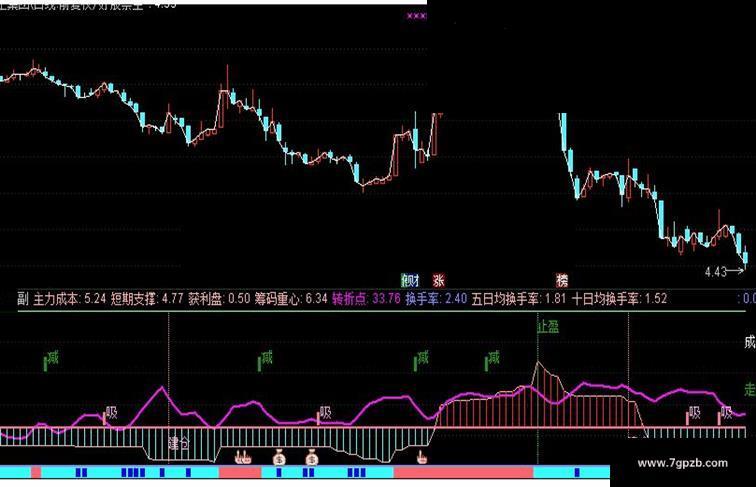
Task: Click the money bag icon nearest the double-hand icon
Action: pos(279,457)
